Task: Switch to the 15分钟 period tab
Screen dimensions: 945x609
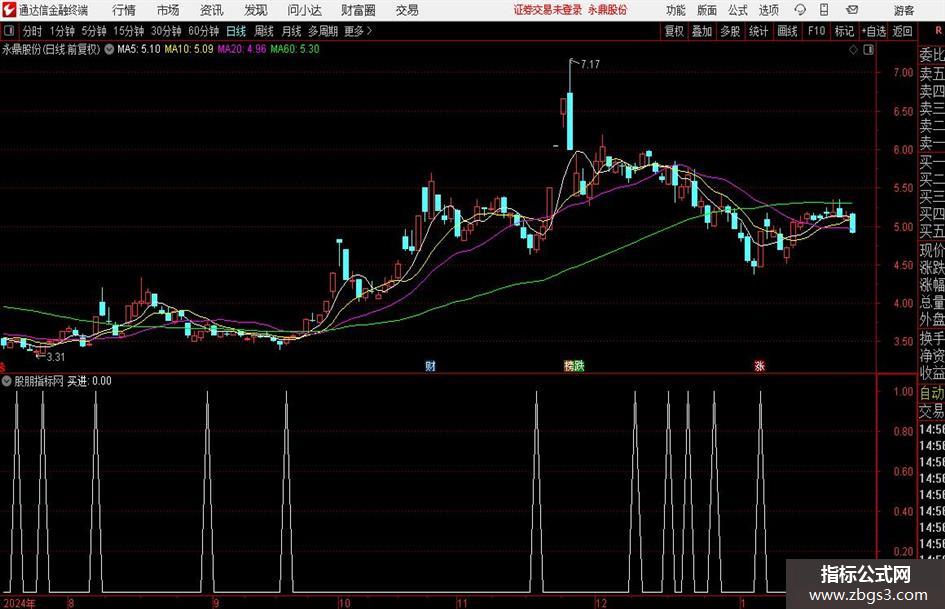Action: pyautogui.click(x=129, y=31)
